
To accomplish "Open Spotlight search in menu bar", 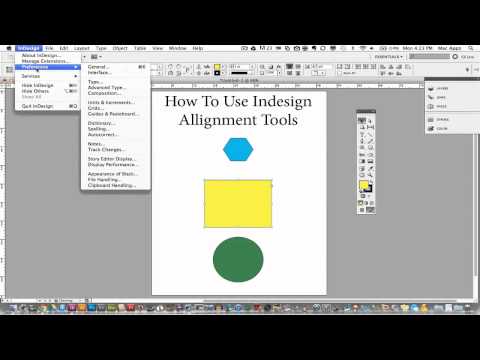I will tap(471, 48).
